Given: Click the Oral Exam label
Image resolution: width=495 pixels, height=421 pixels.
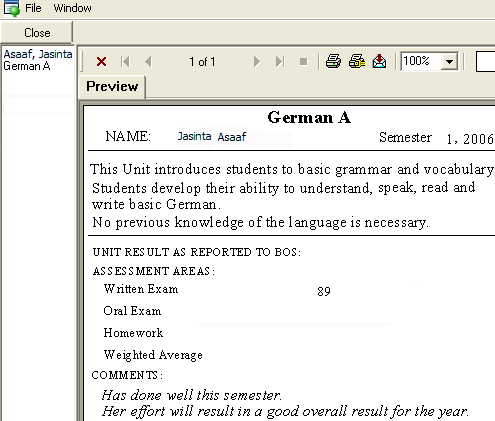Looking at the screenshot, I should pos(132,311).
